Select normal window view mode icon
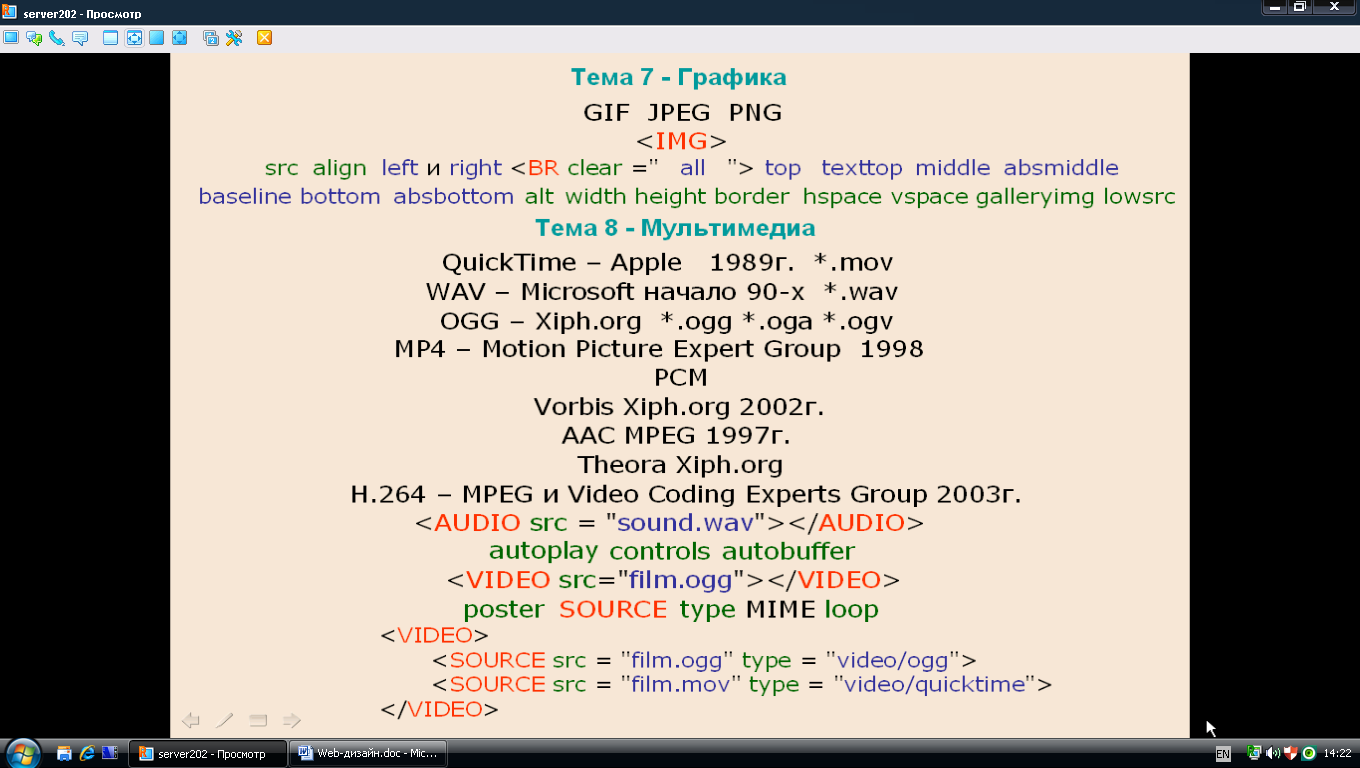The width and height of the screenshot is (1360, 768). (111, 38)
